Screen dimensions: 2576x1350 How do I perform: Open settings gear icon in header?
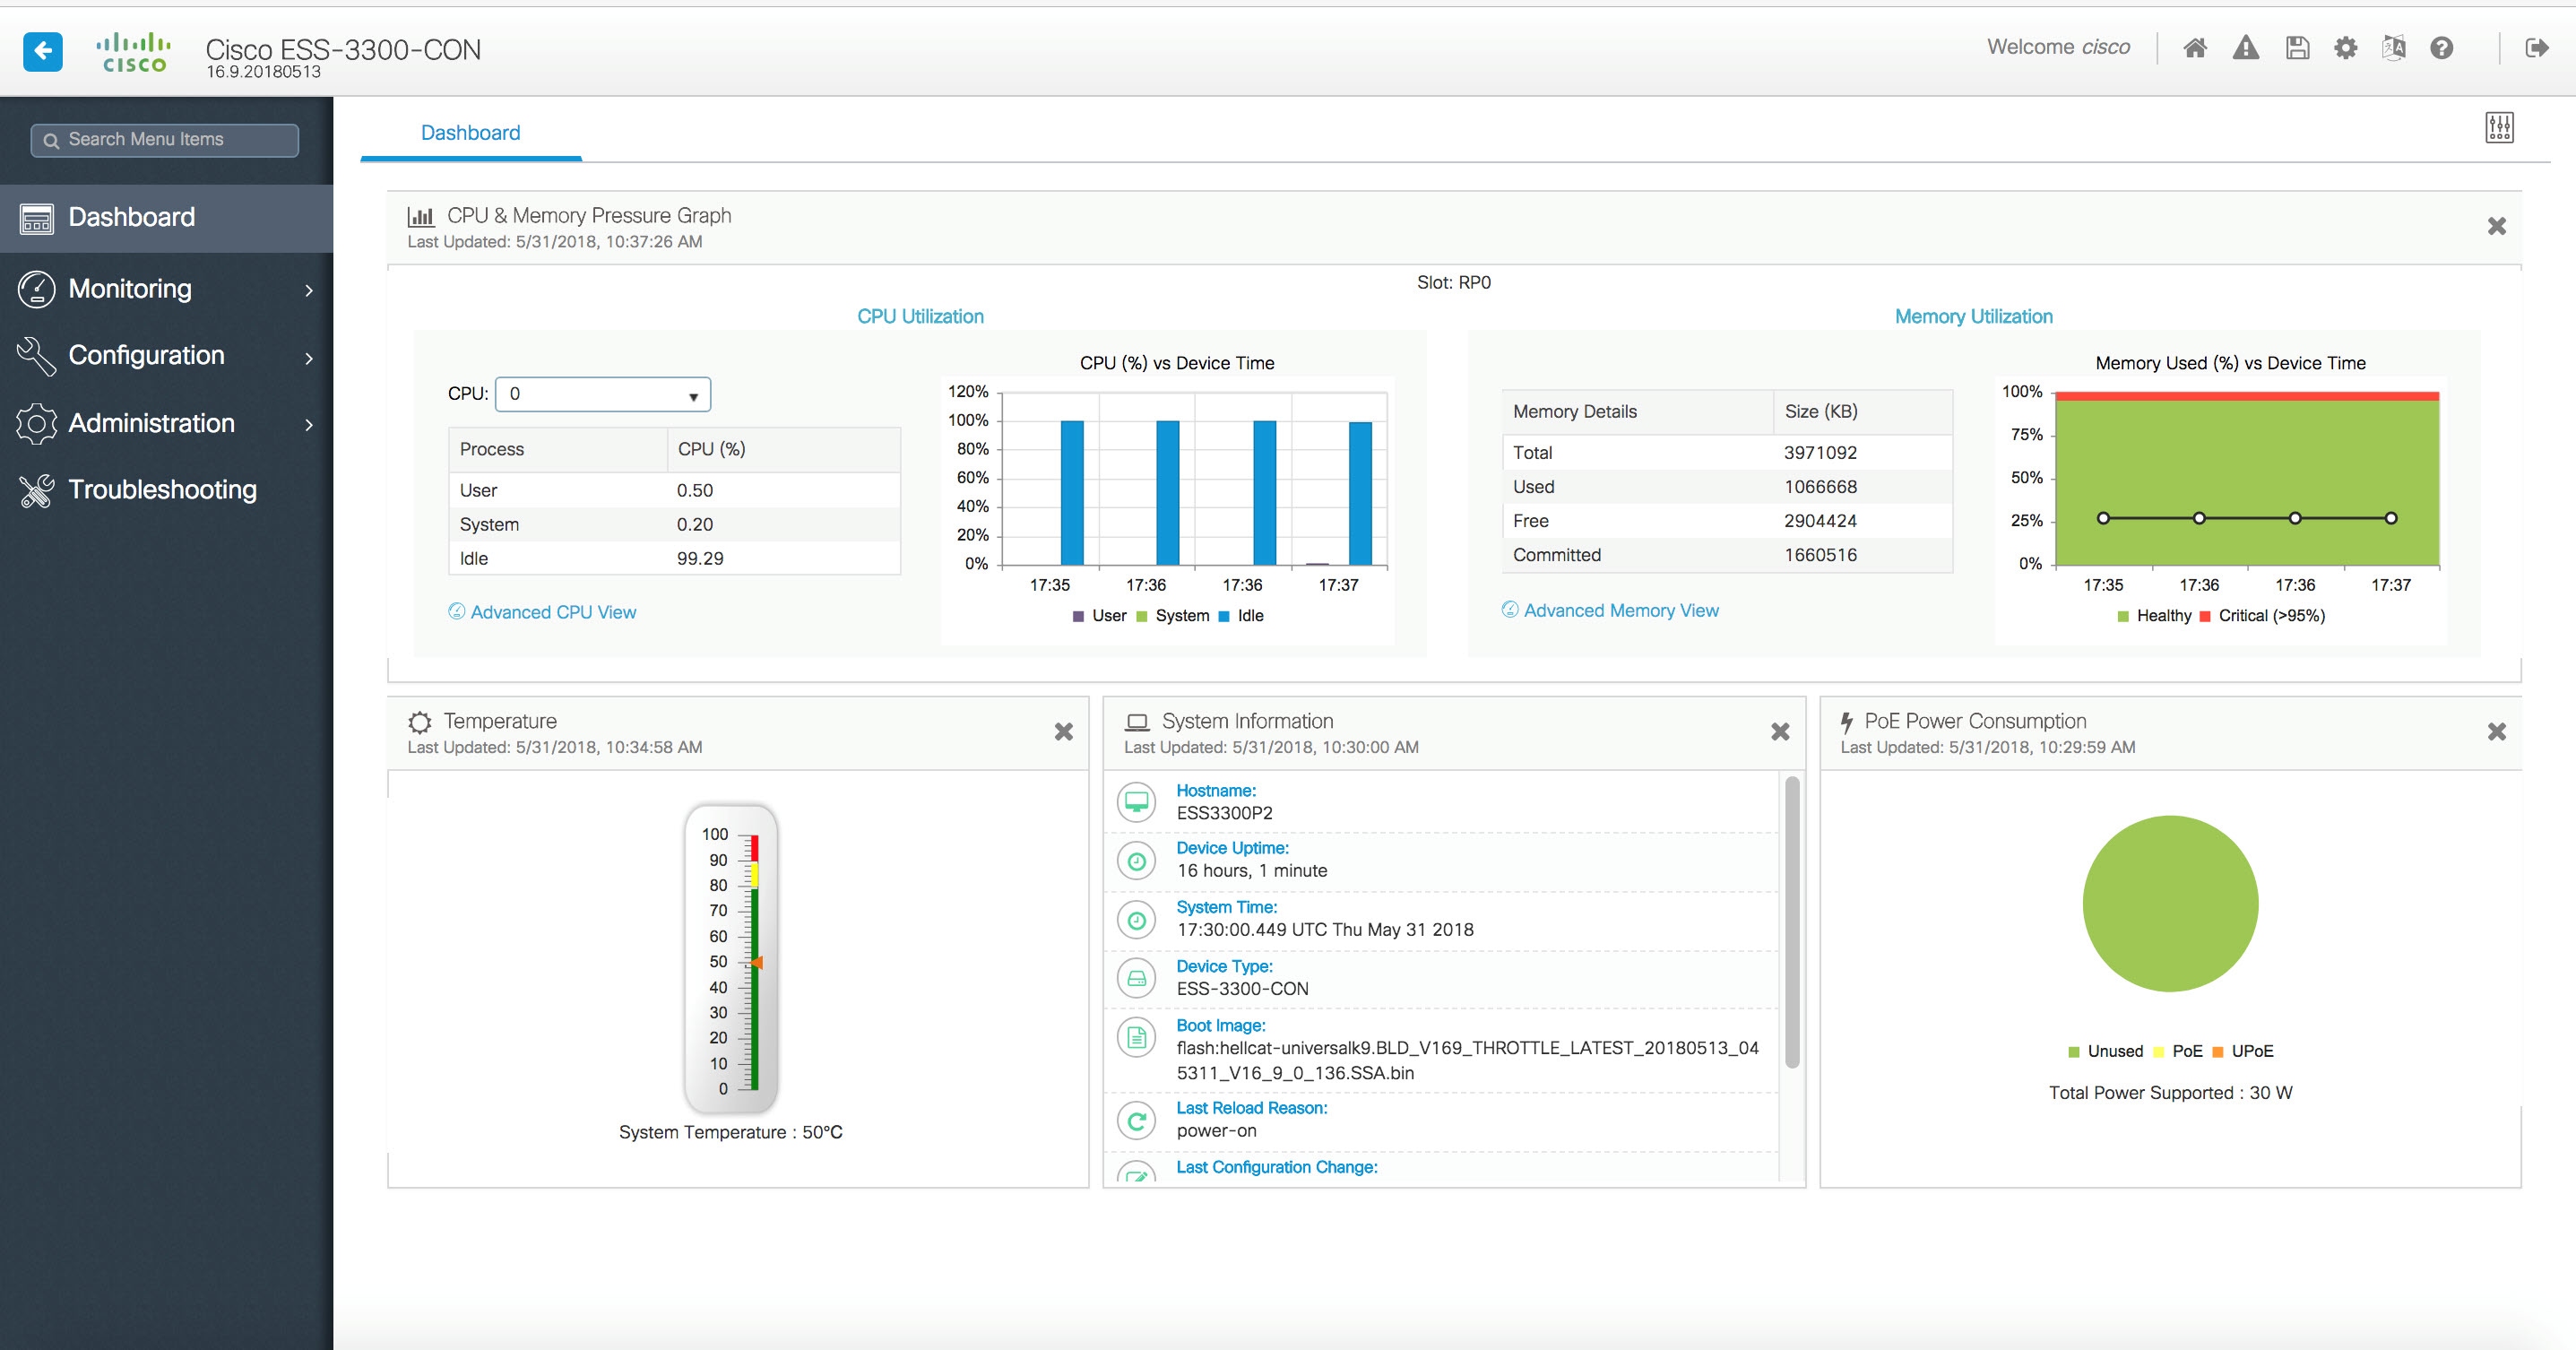[x=2346, y=47]
